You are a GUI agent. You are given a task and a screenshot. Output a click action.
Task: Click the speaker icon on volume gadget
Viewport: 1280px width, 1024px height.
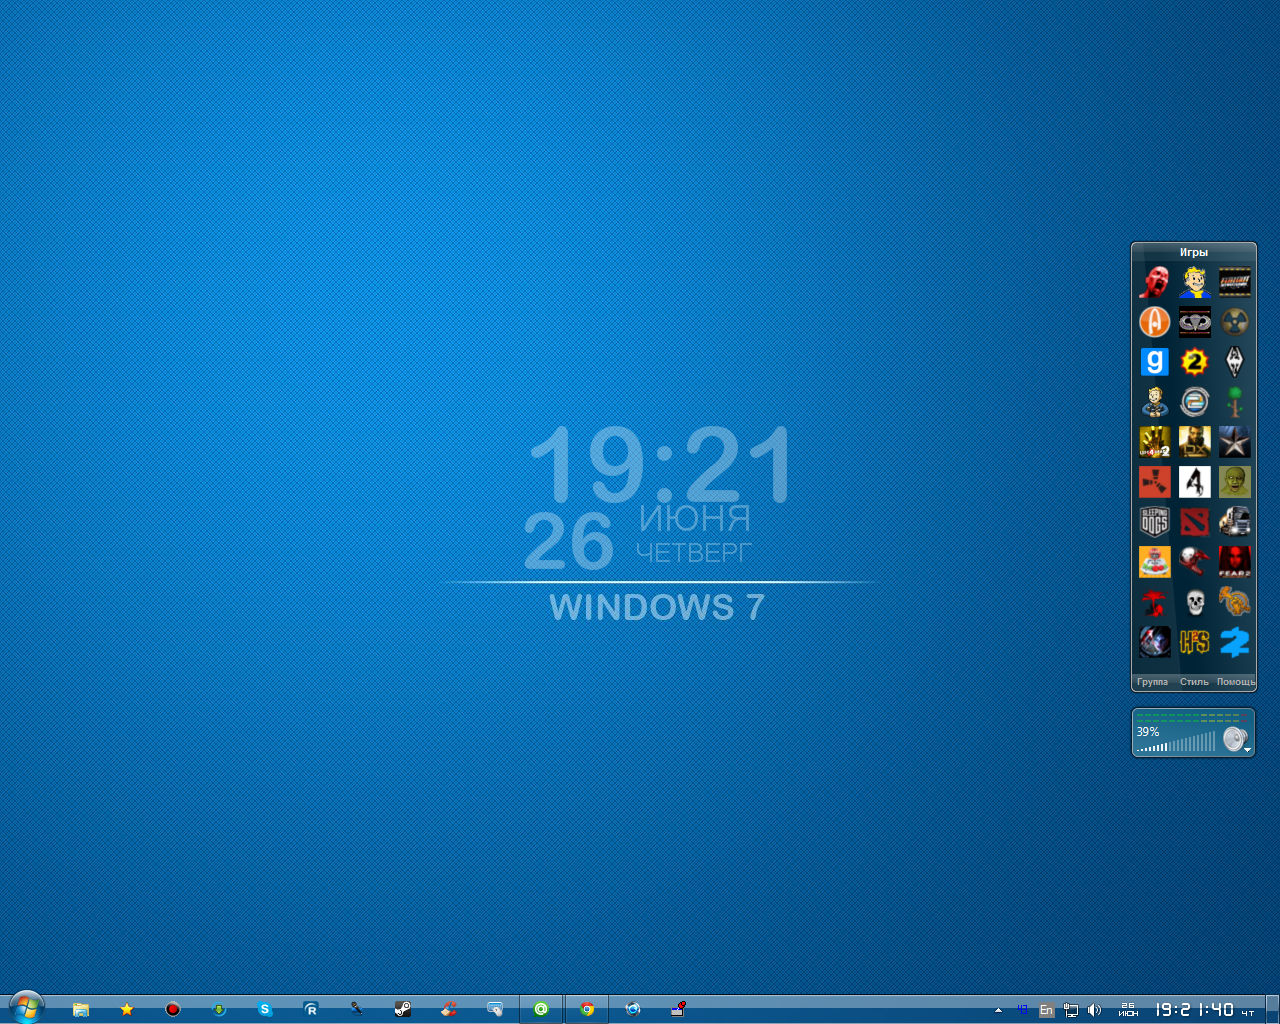(1234, 739)
